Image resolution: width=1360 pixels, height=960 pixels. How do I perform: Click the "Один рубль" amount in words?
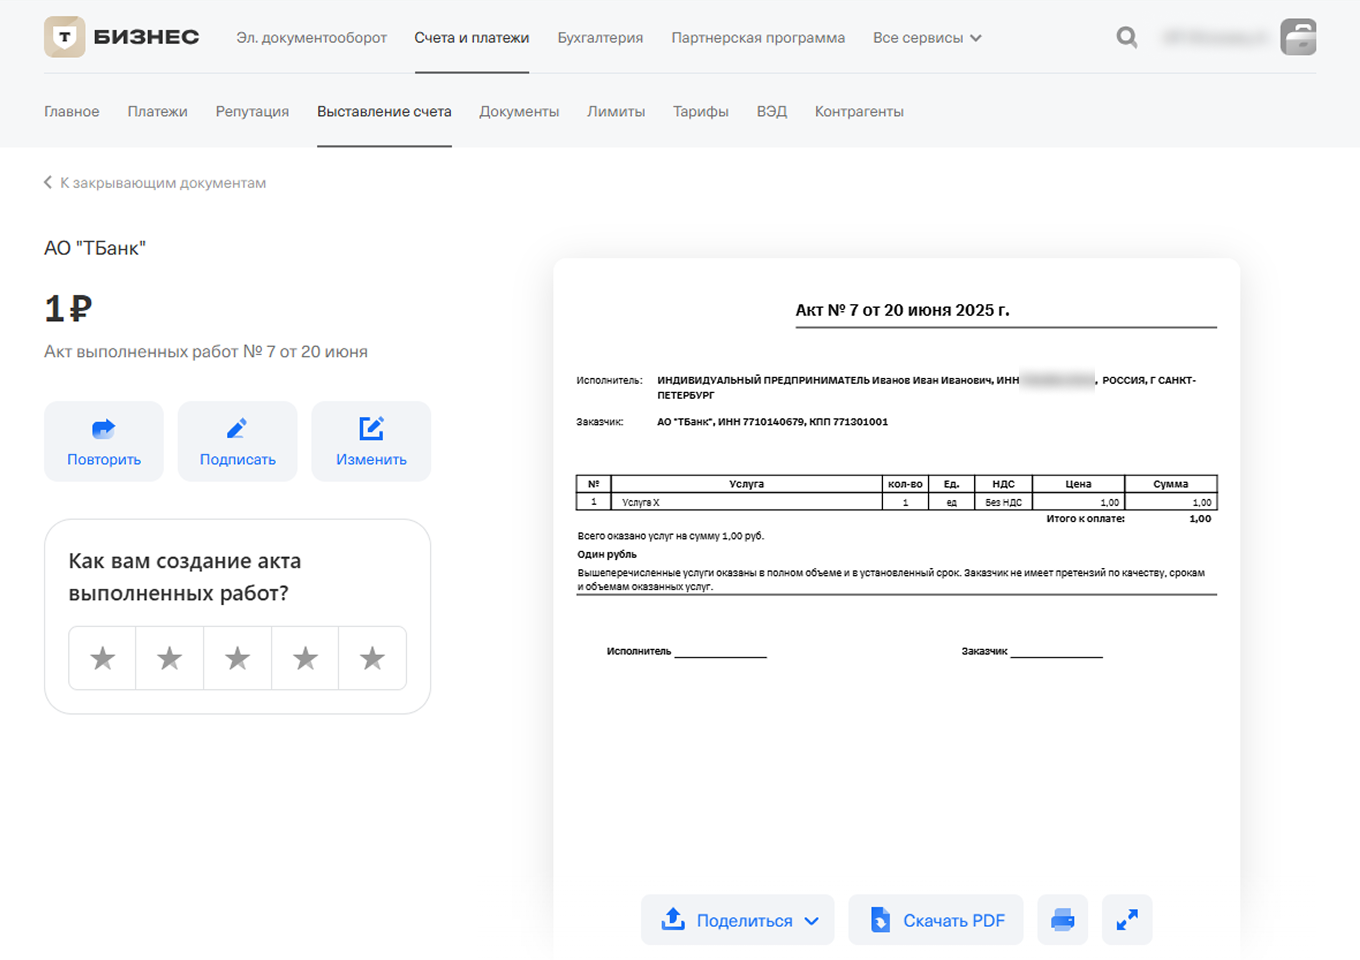click(607, 554)
